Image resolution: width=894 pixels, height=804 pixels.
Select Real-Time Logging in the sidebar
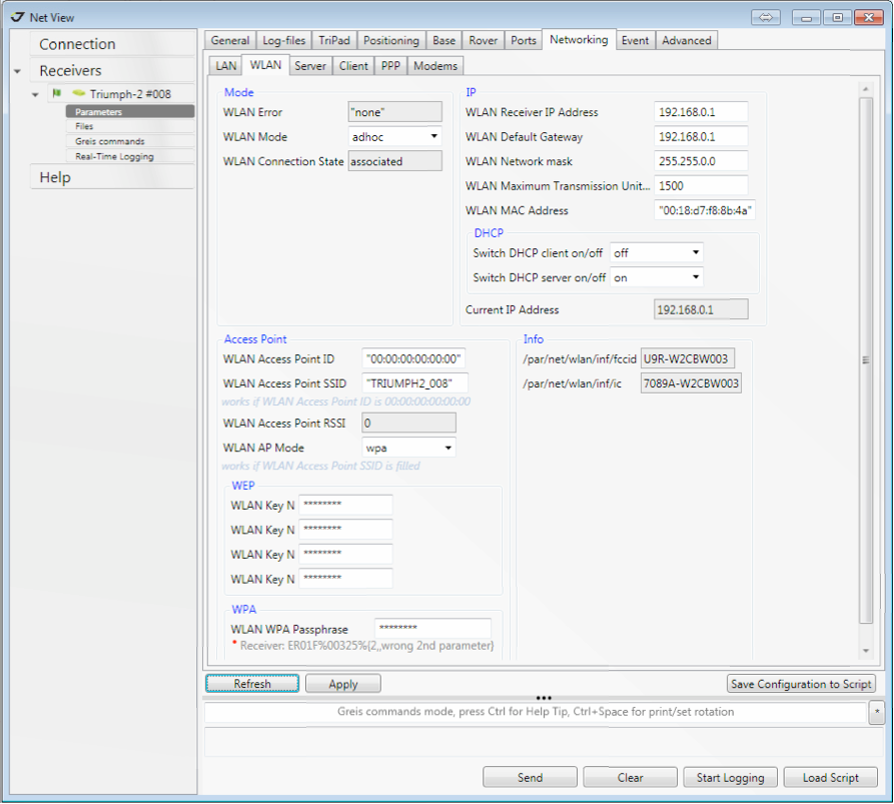click(x=130, y=156)
